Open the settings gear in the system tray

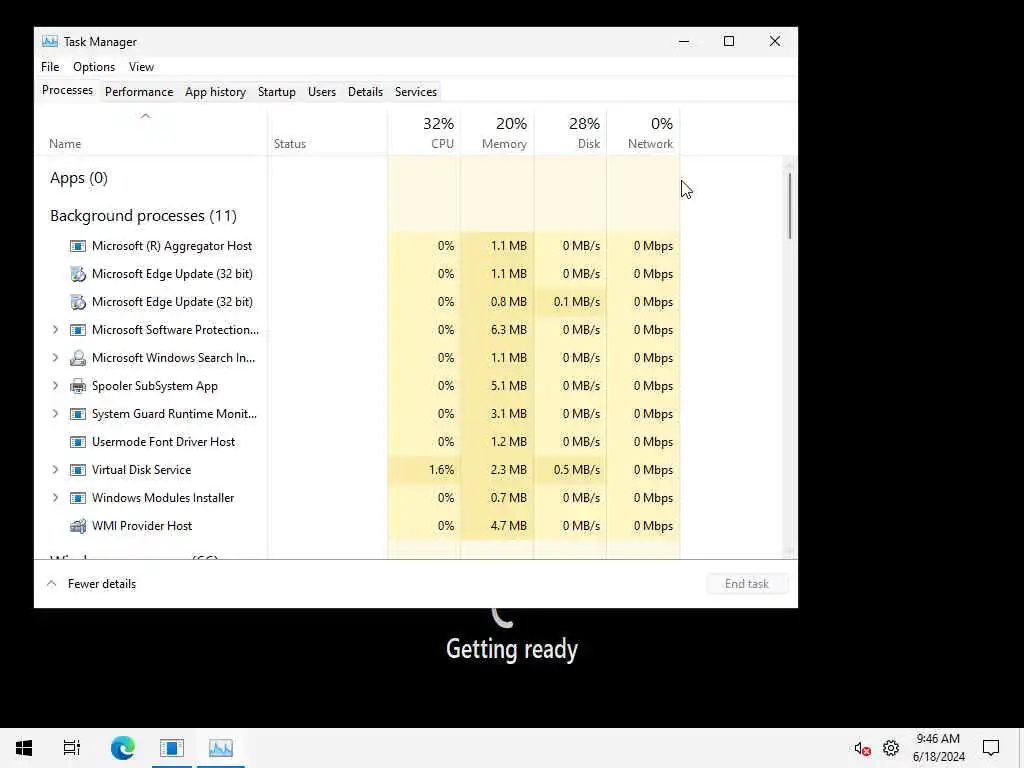[x=891, y=748]
